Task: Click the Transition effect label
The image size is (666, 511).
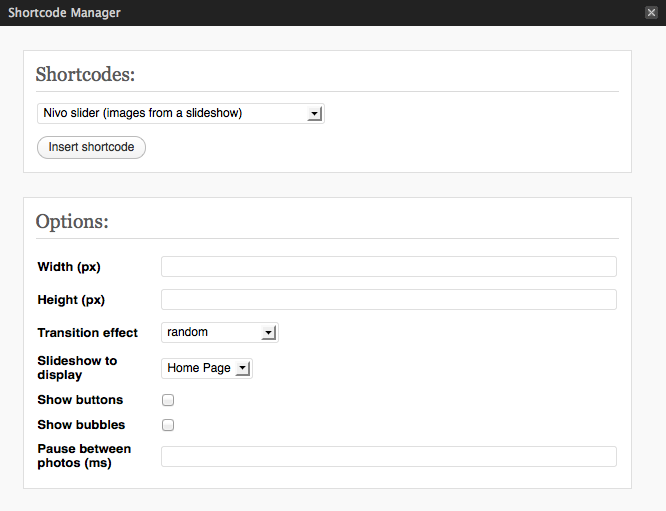Action: (87, 333)
